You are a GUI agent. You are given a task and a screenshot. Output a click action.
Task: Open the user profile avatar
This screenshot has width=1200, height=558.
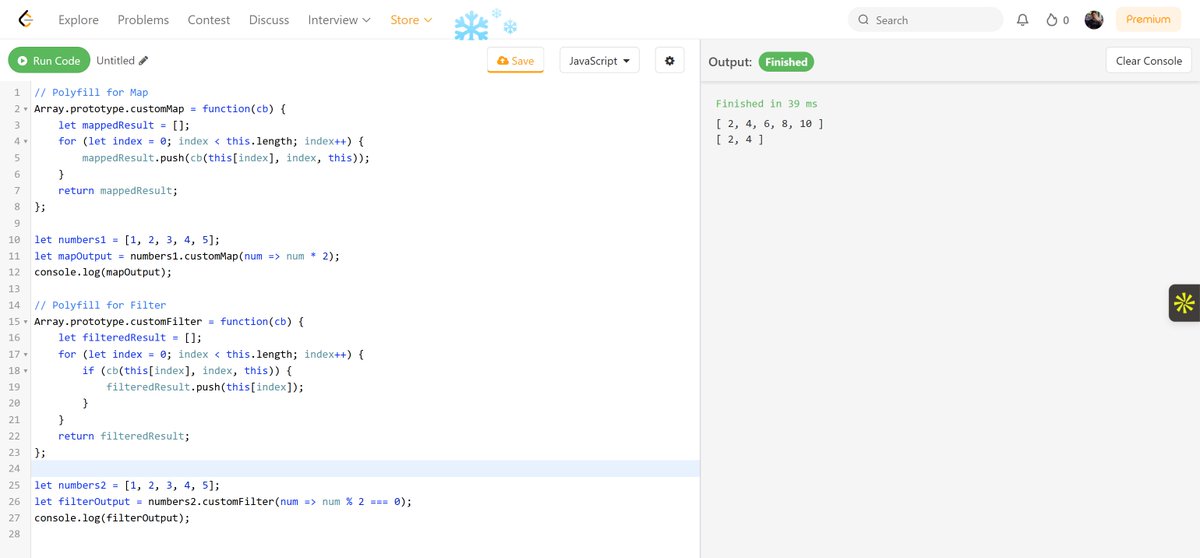click(x=1094, y=20)
